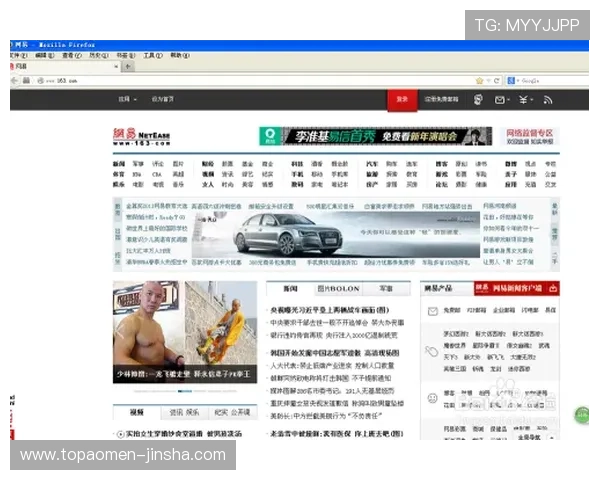Open the 汽车 channel in the nav grid
This screenshot has width=600, height=480.
tap(372, 164)
